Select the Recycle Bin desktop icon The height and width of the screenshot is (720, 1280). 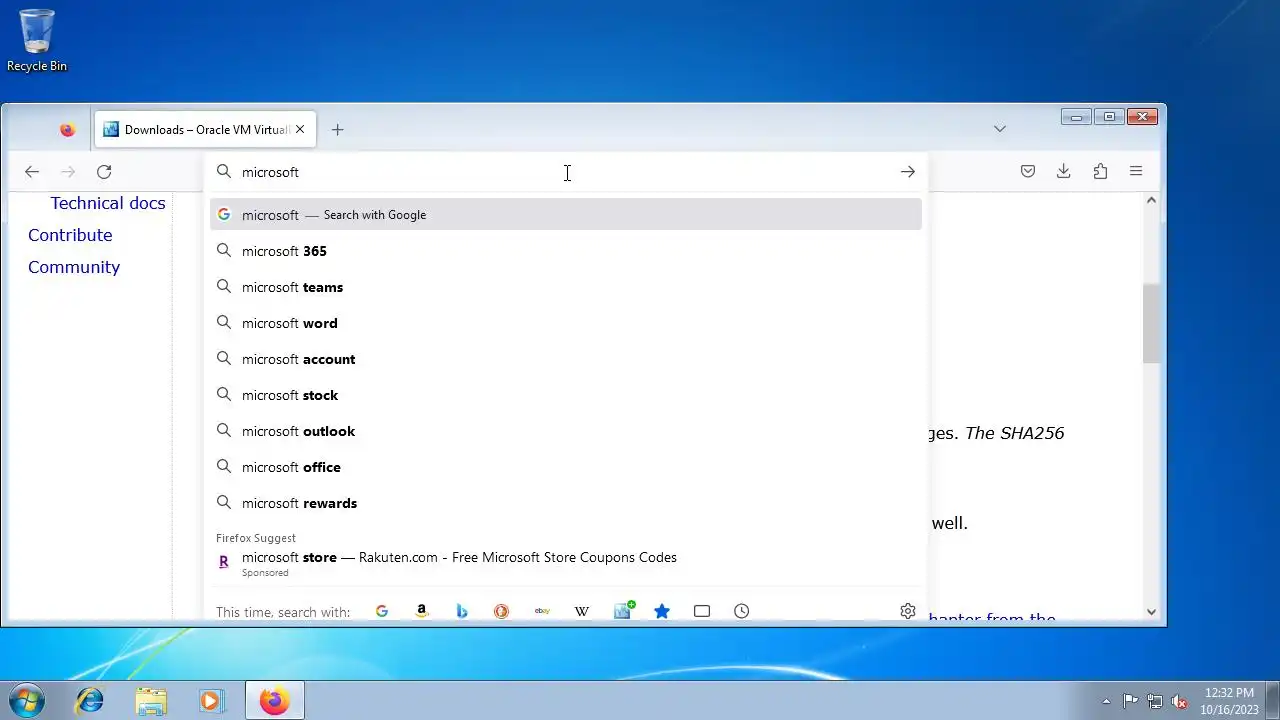(x=37, y=41)
